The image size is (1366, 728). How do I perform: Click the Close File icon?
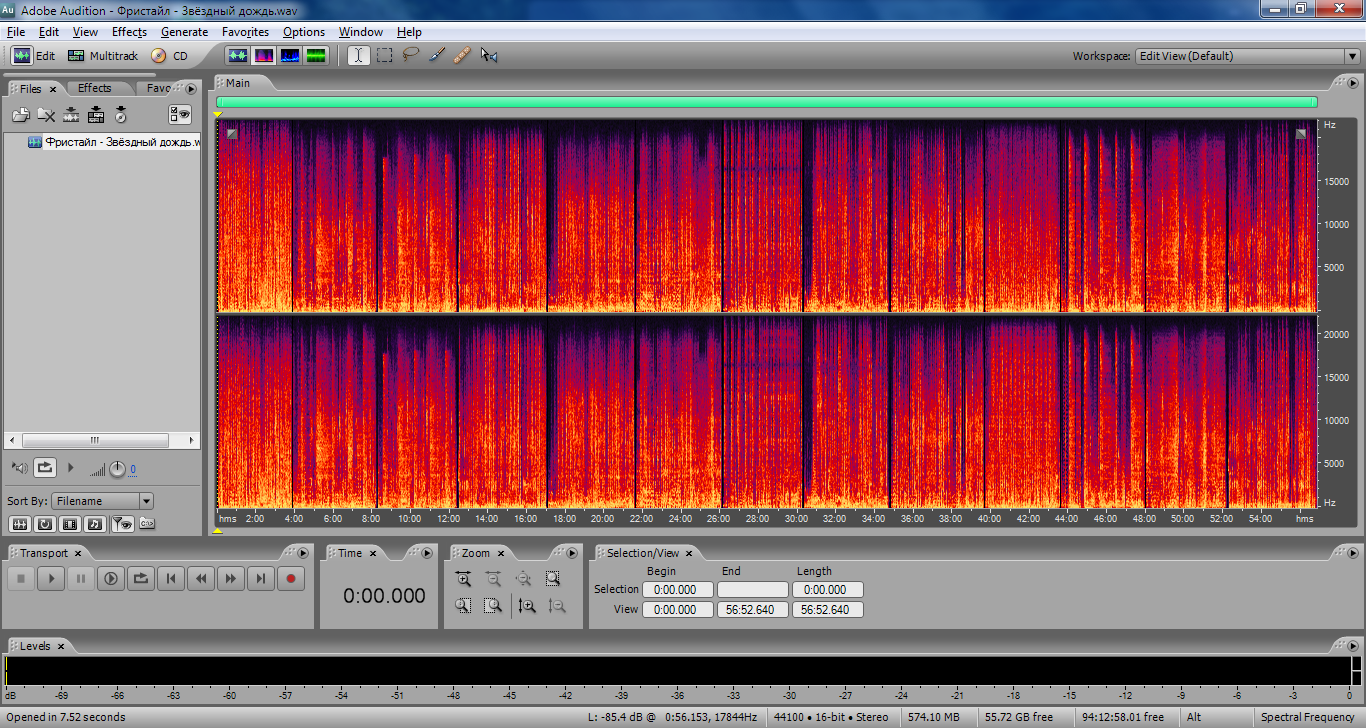(46, 115)
